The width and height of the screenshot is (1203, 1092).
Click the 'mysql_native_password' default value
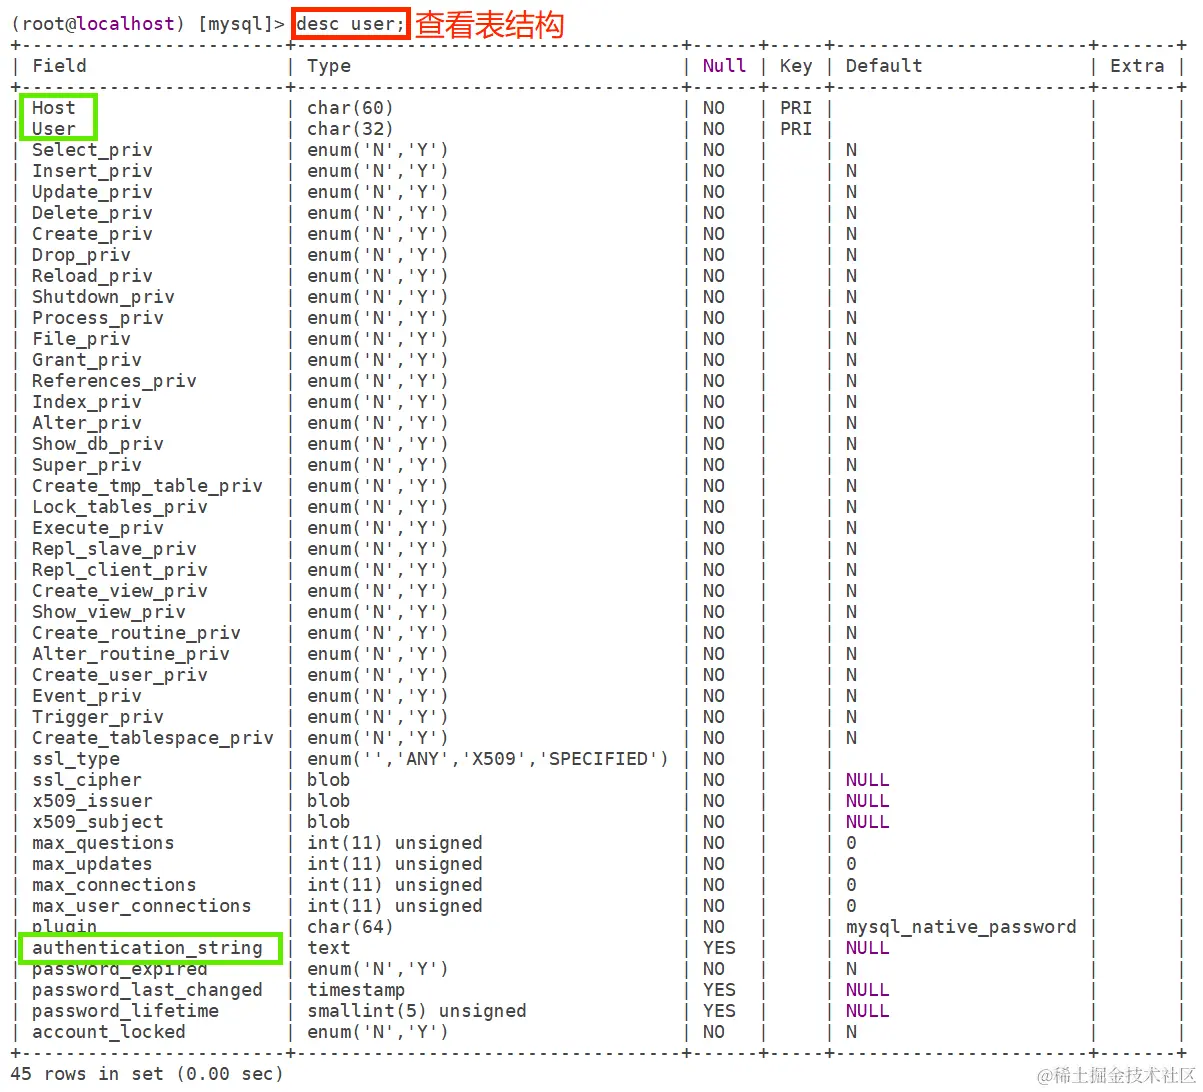(961, 927)
